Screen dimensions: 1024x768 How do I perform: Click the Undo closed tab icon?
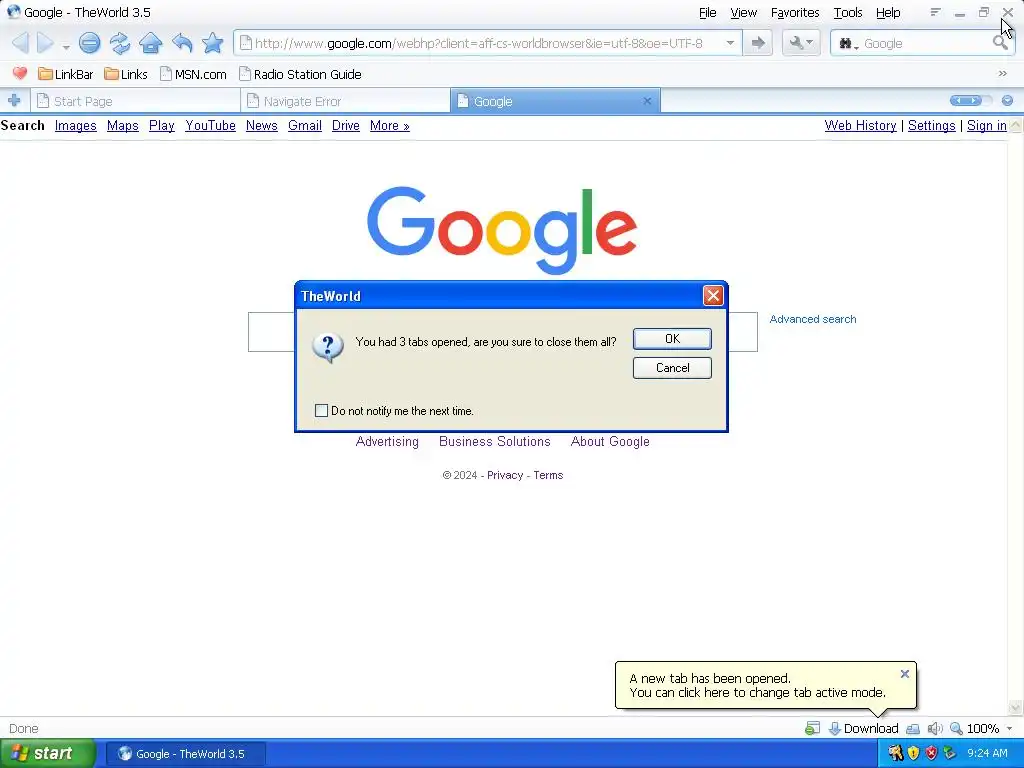click(182, 43)
